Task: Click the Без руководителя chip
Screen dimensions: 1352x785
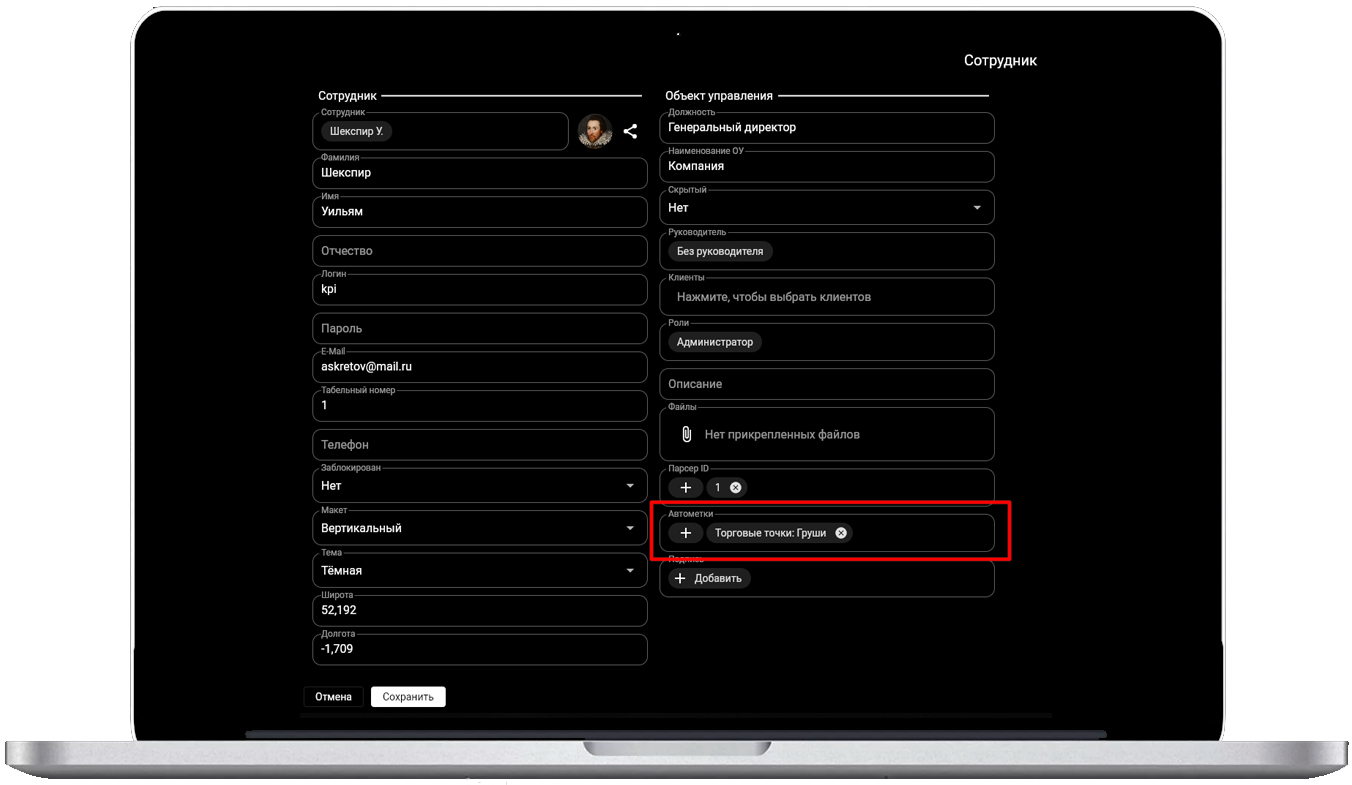Action: click(x=720, y=252)
